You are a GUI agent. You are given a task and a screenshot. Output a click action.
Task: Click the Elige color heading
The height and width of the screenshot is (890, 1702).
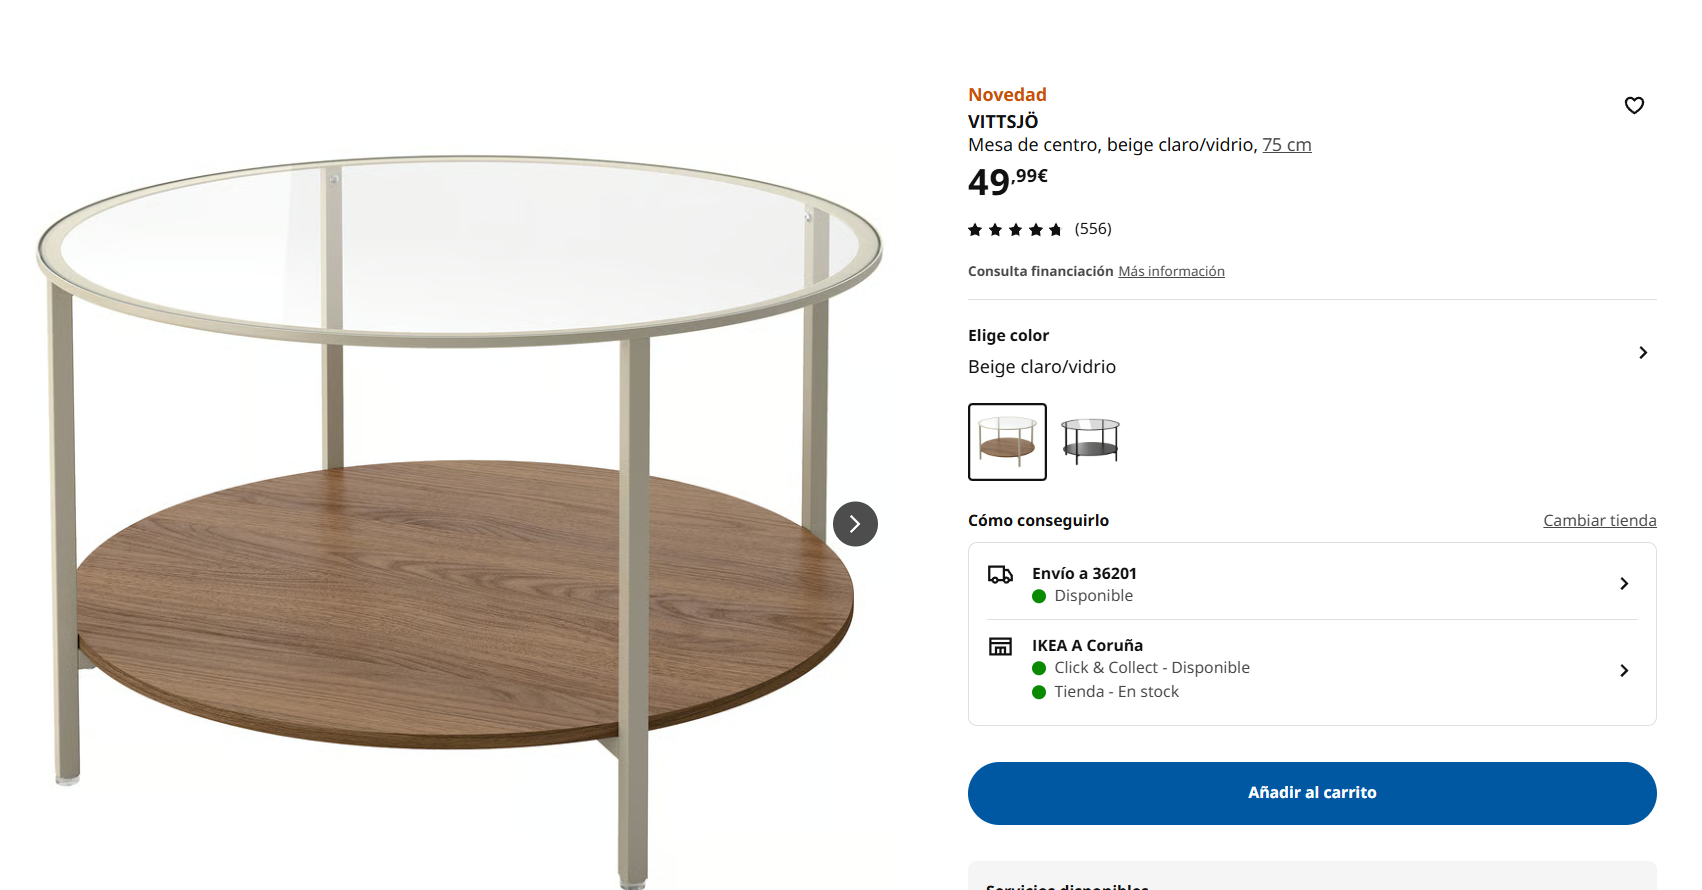pyautogui.click(x=1008, y=336)
